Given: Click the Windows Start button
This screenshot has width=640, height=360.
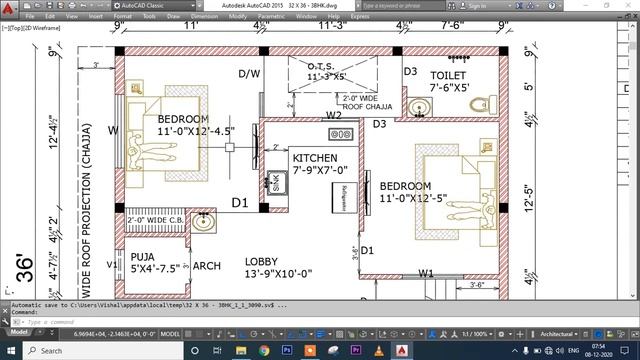Looking at the screenshot, I should (x=11, y=351).
